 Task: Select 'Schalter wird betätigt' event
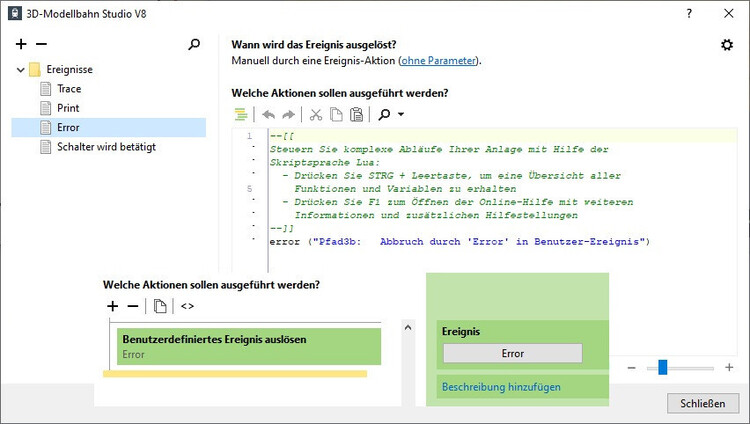click(106, 147)
